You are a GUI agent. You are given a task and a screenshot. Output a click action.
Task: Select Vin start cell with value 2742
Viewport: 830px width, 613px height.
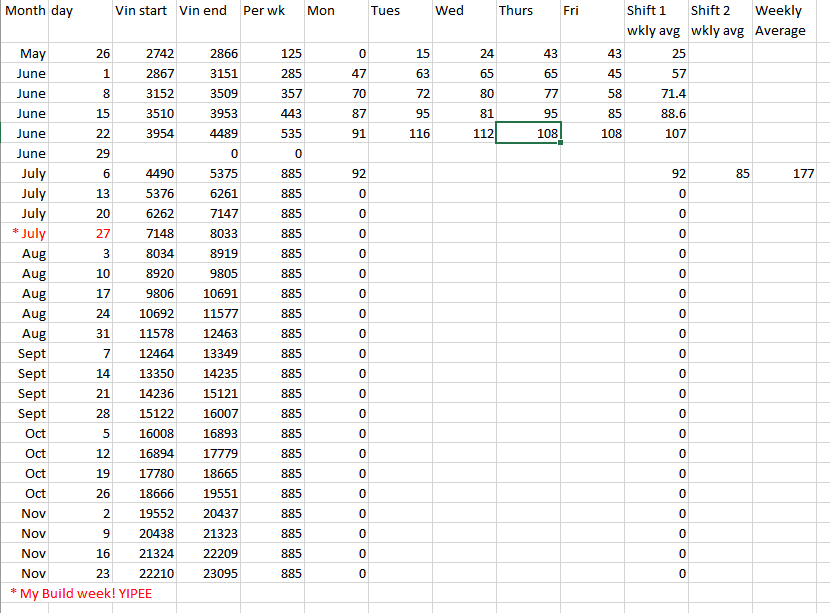144,53
